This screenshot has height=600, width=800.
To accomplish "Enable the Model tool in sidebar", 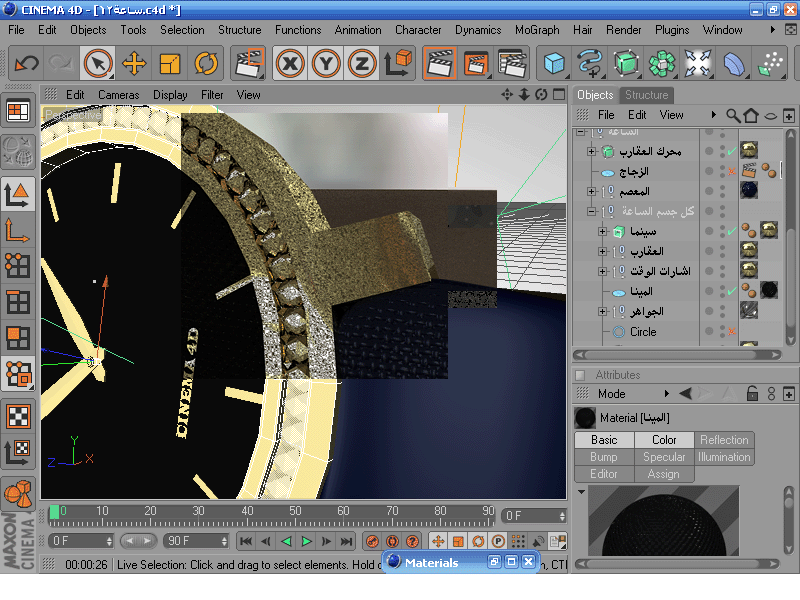I will 18,193.
